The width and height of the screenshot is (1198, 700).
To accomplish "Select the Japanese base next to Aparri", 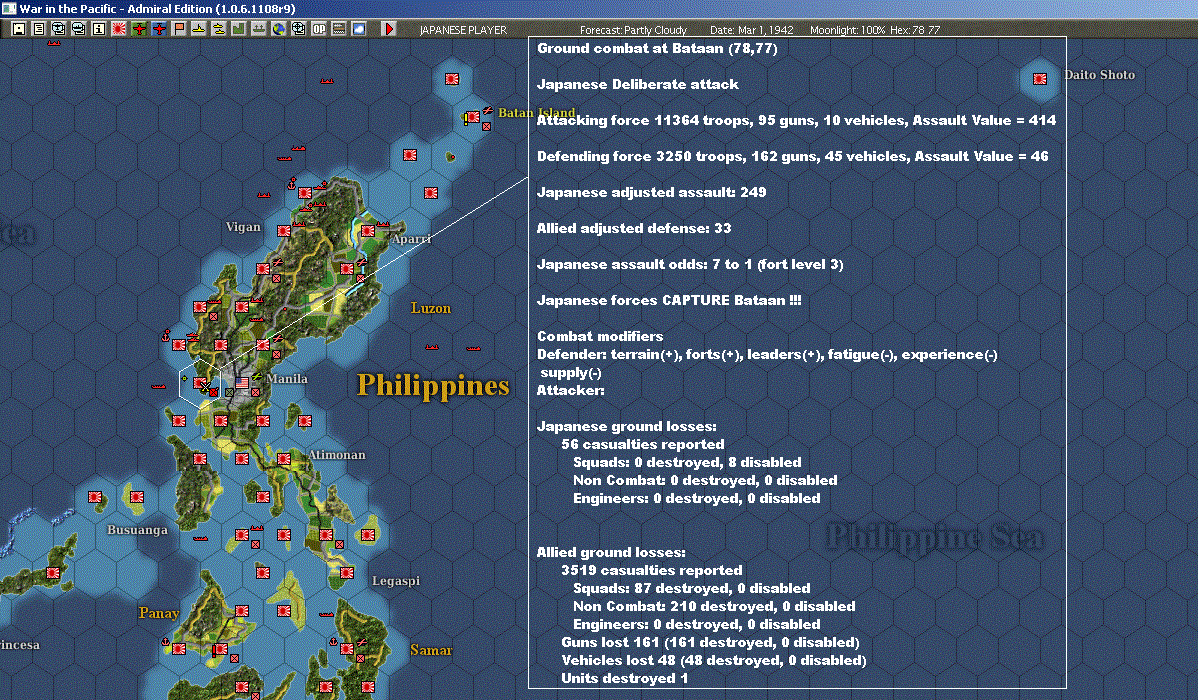I will coord(367,230).
